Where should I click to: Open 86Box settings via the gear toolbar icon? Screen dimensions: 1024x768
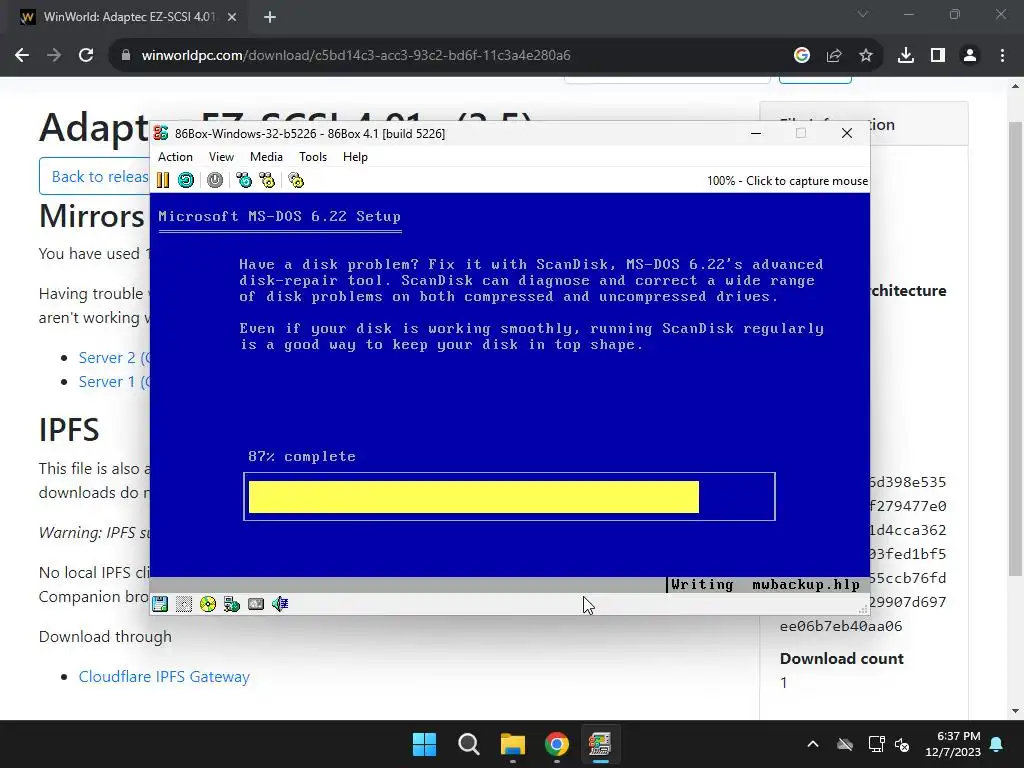coord(296,180)
